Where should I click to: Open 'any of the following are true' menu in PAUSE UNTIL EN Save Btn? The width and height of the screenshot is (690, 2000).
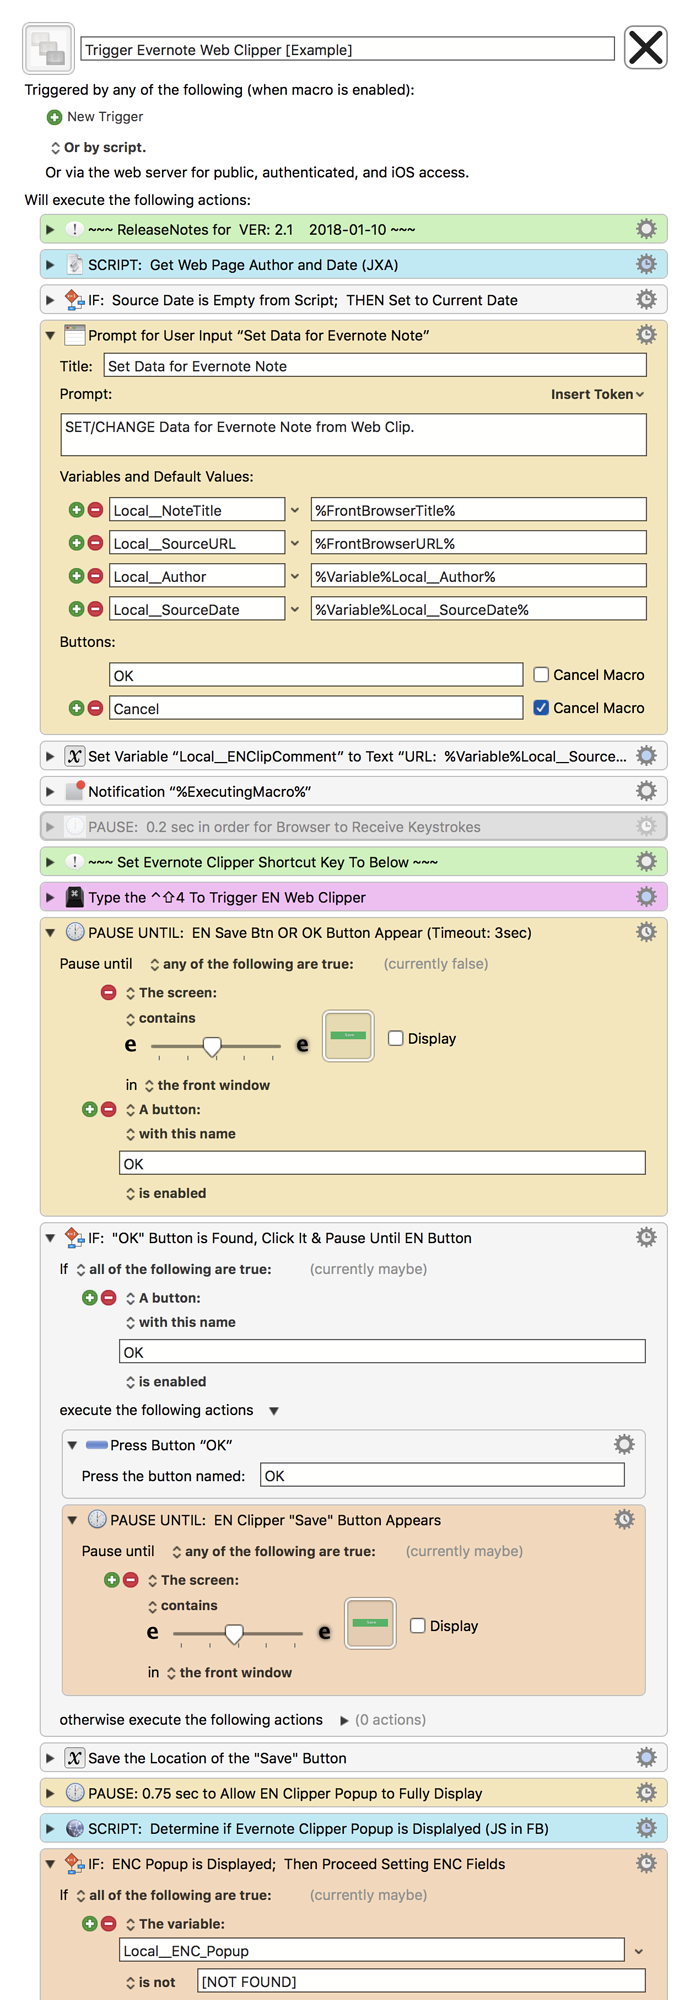tap(251, 964)
